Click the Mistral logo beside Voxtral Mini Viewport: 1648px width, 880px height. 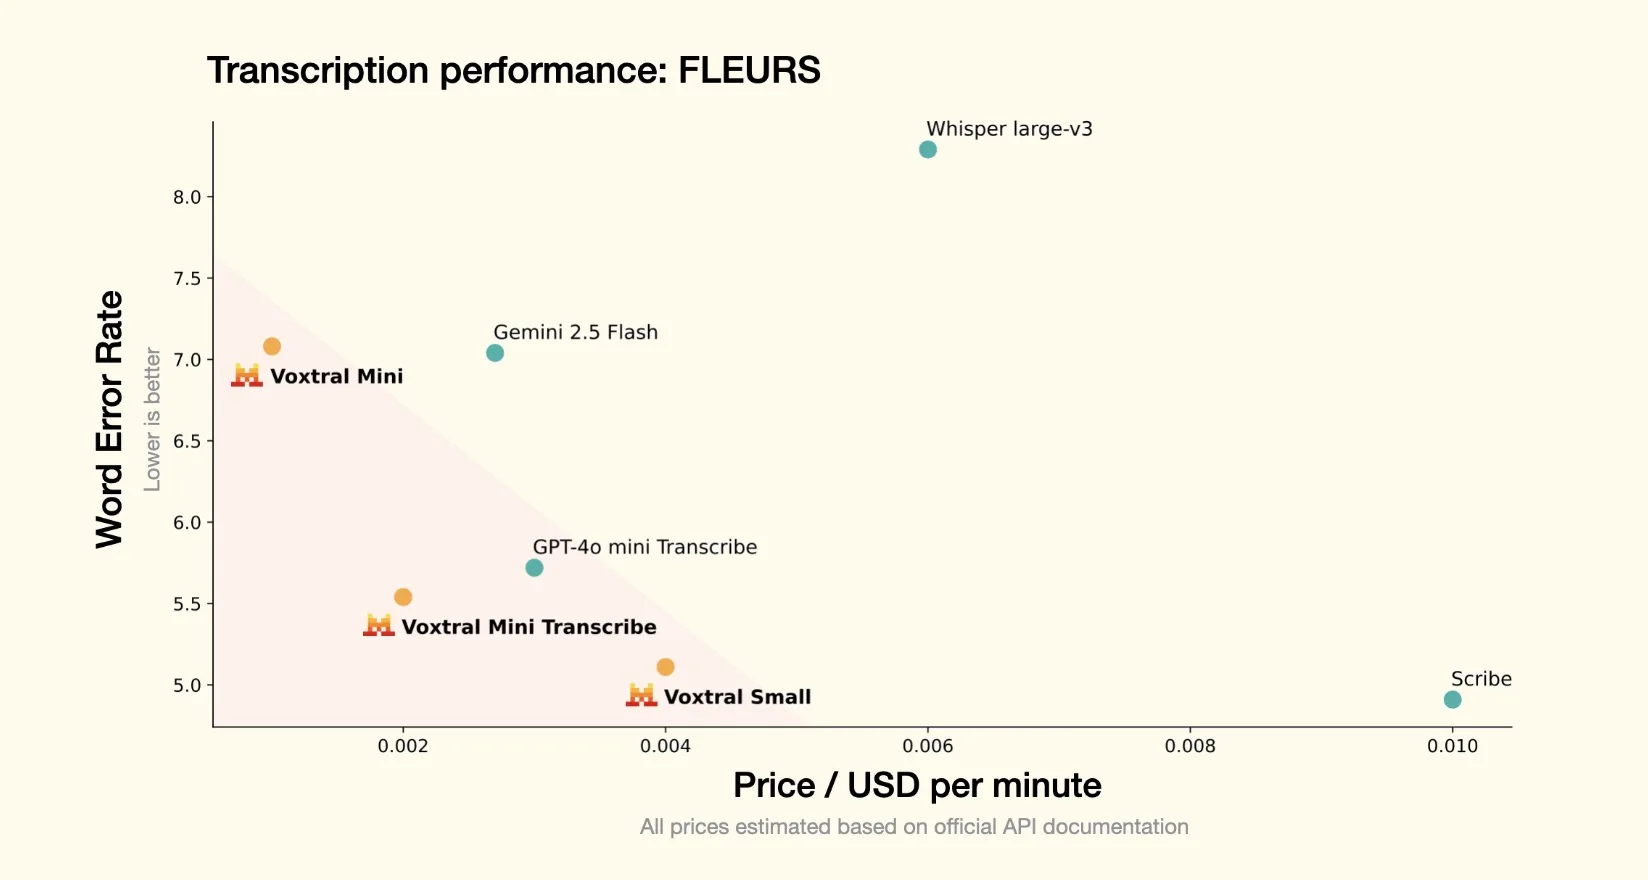247,376
